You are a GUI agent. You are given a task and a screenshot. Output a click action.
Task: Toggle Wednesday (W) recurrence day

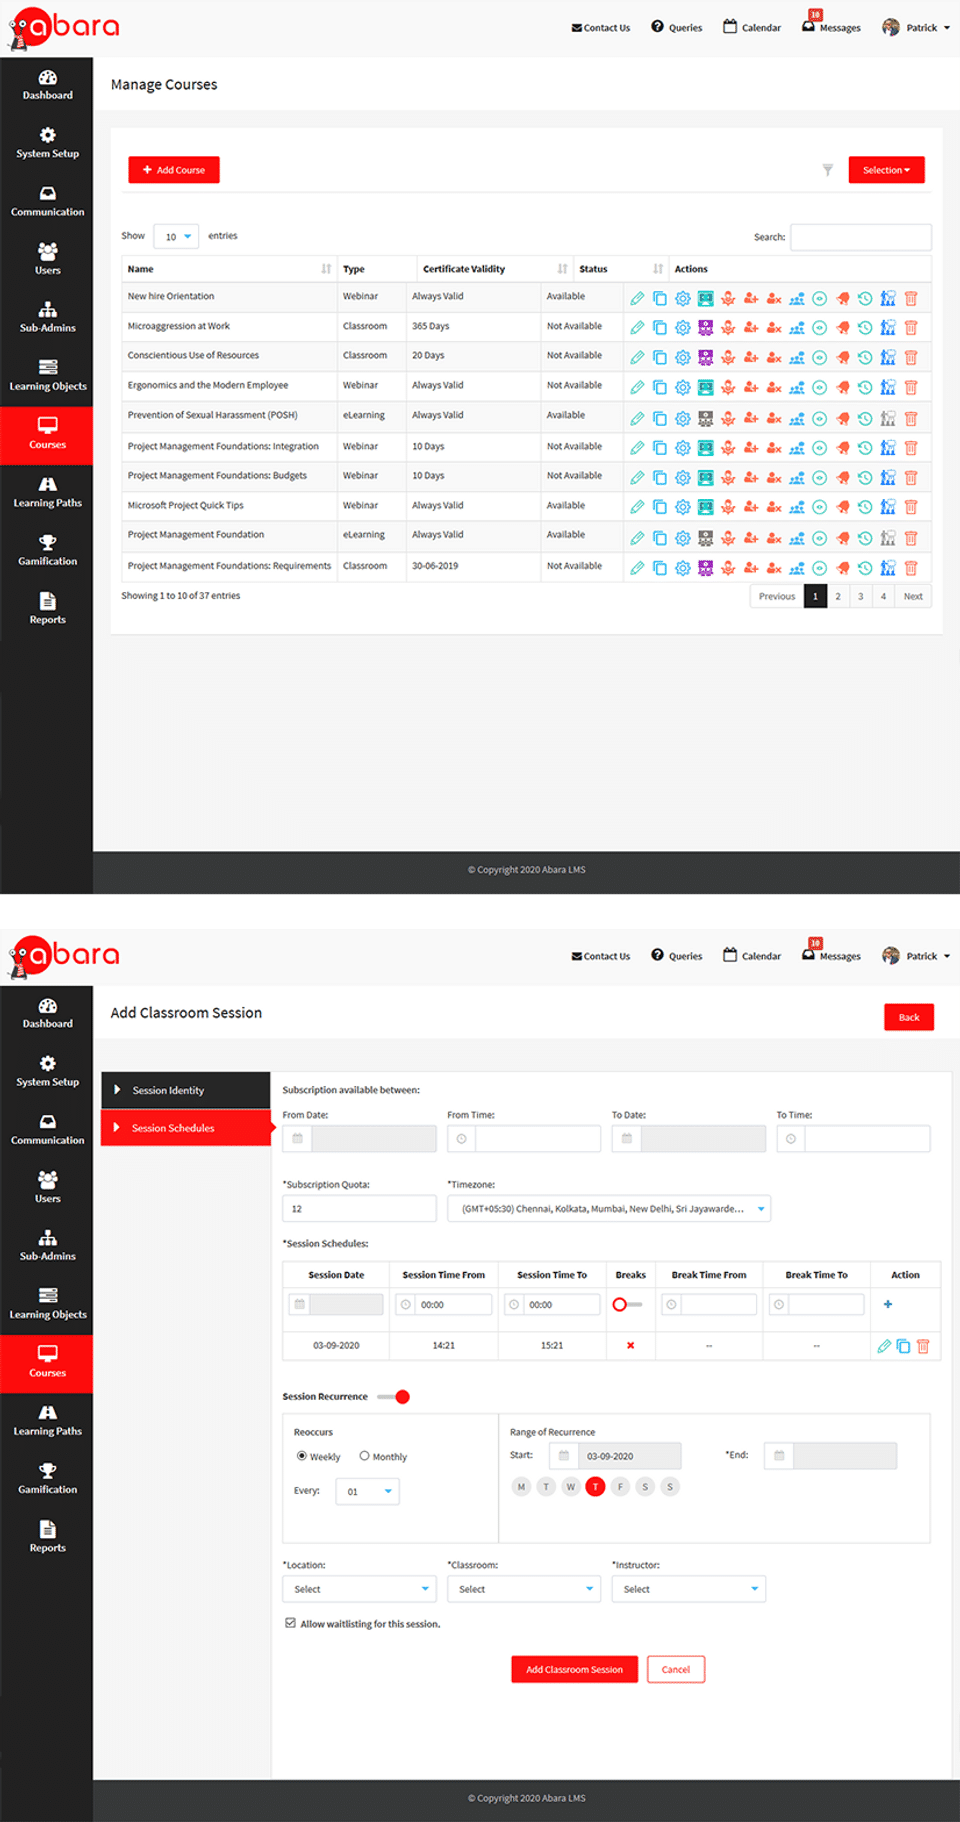570,1487
